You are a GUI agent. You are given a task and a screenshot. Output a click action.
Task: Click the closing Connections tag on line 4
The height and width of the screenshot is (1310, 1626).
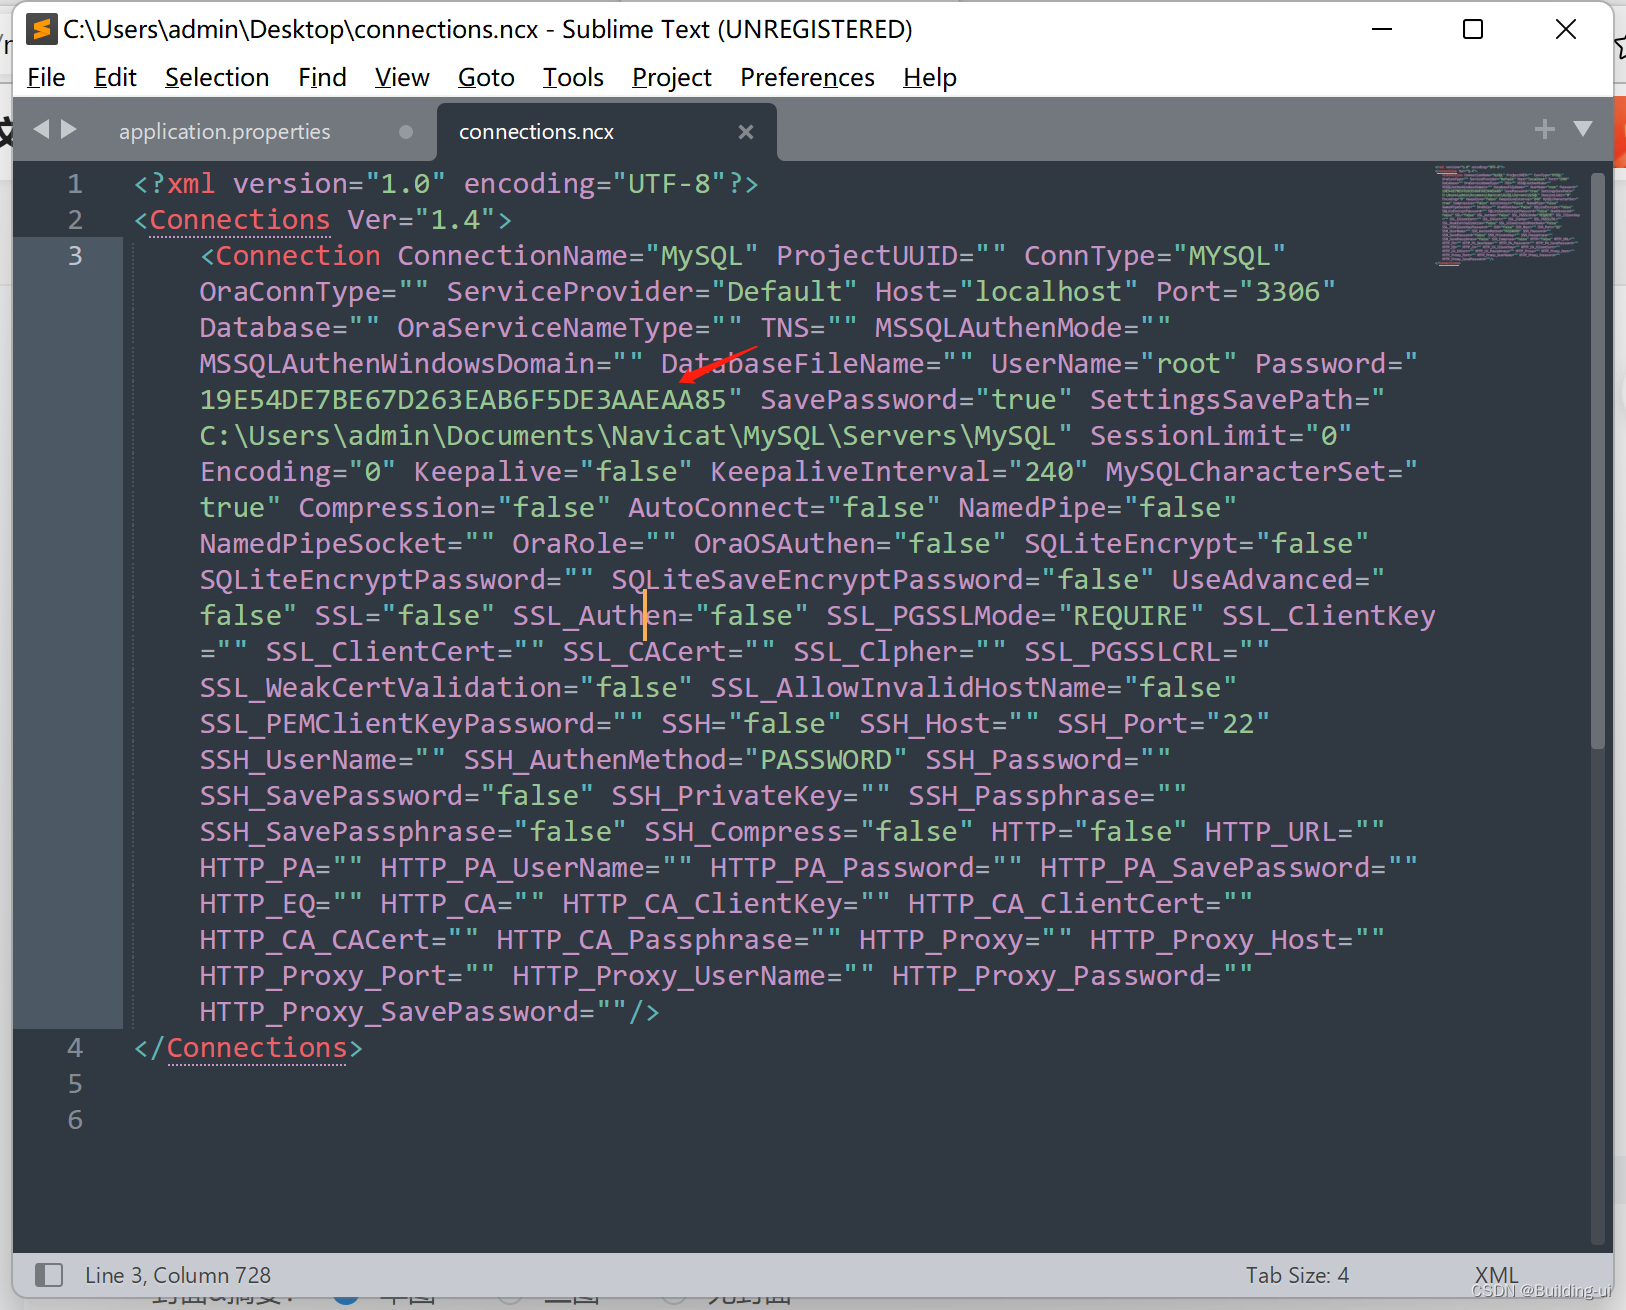[257, 1048]
